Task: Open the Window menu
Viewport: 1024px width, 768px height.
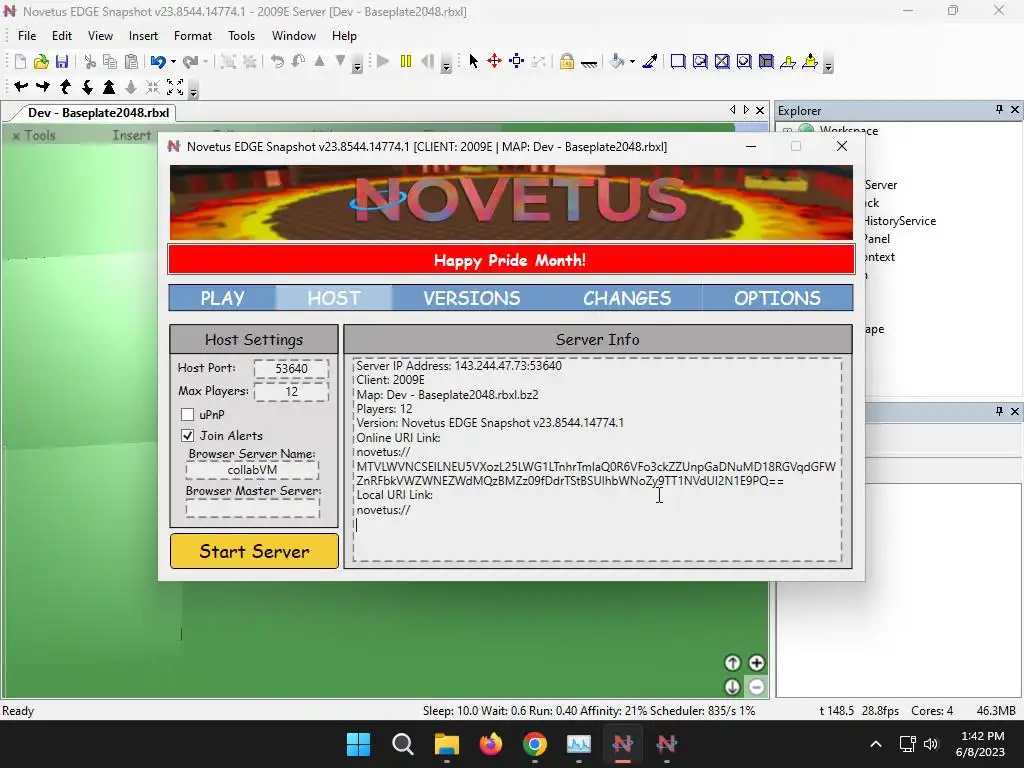Action: tap(294, 36)
